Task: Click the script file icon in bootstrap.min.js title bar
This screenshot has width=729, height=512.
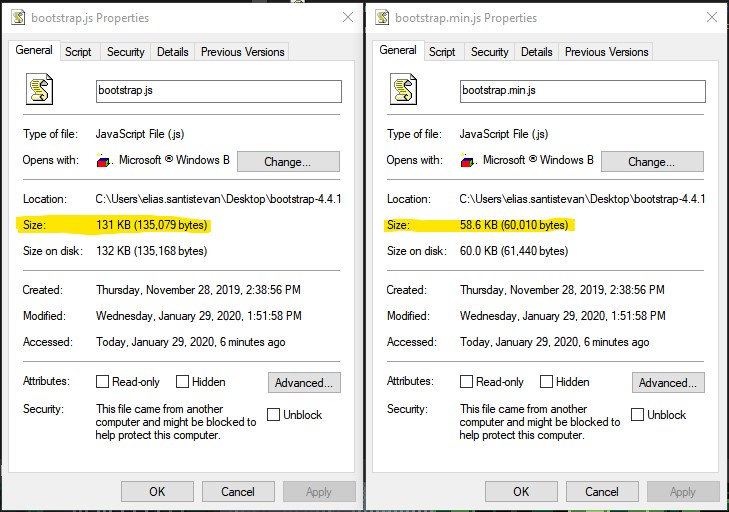Action: coord(381,17)
